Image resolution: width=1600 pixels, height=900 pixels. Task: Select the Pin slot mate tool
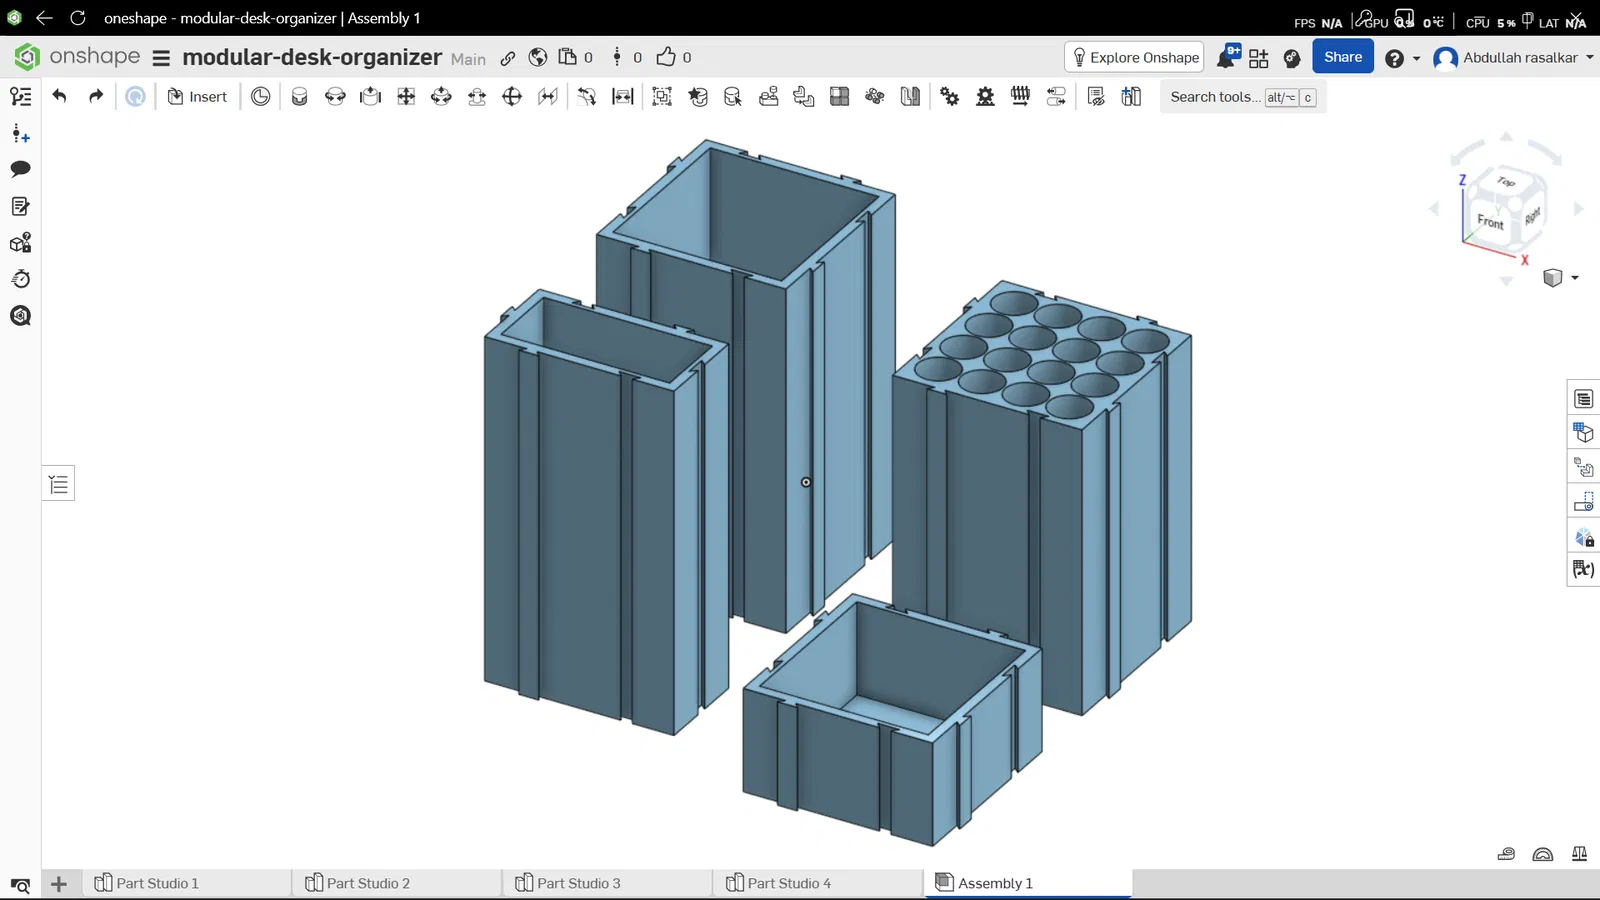pos(477,96)
